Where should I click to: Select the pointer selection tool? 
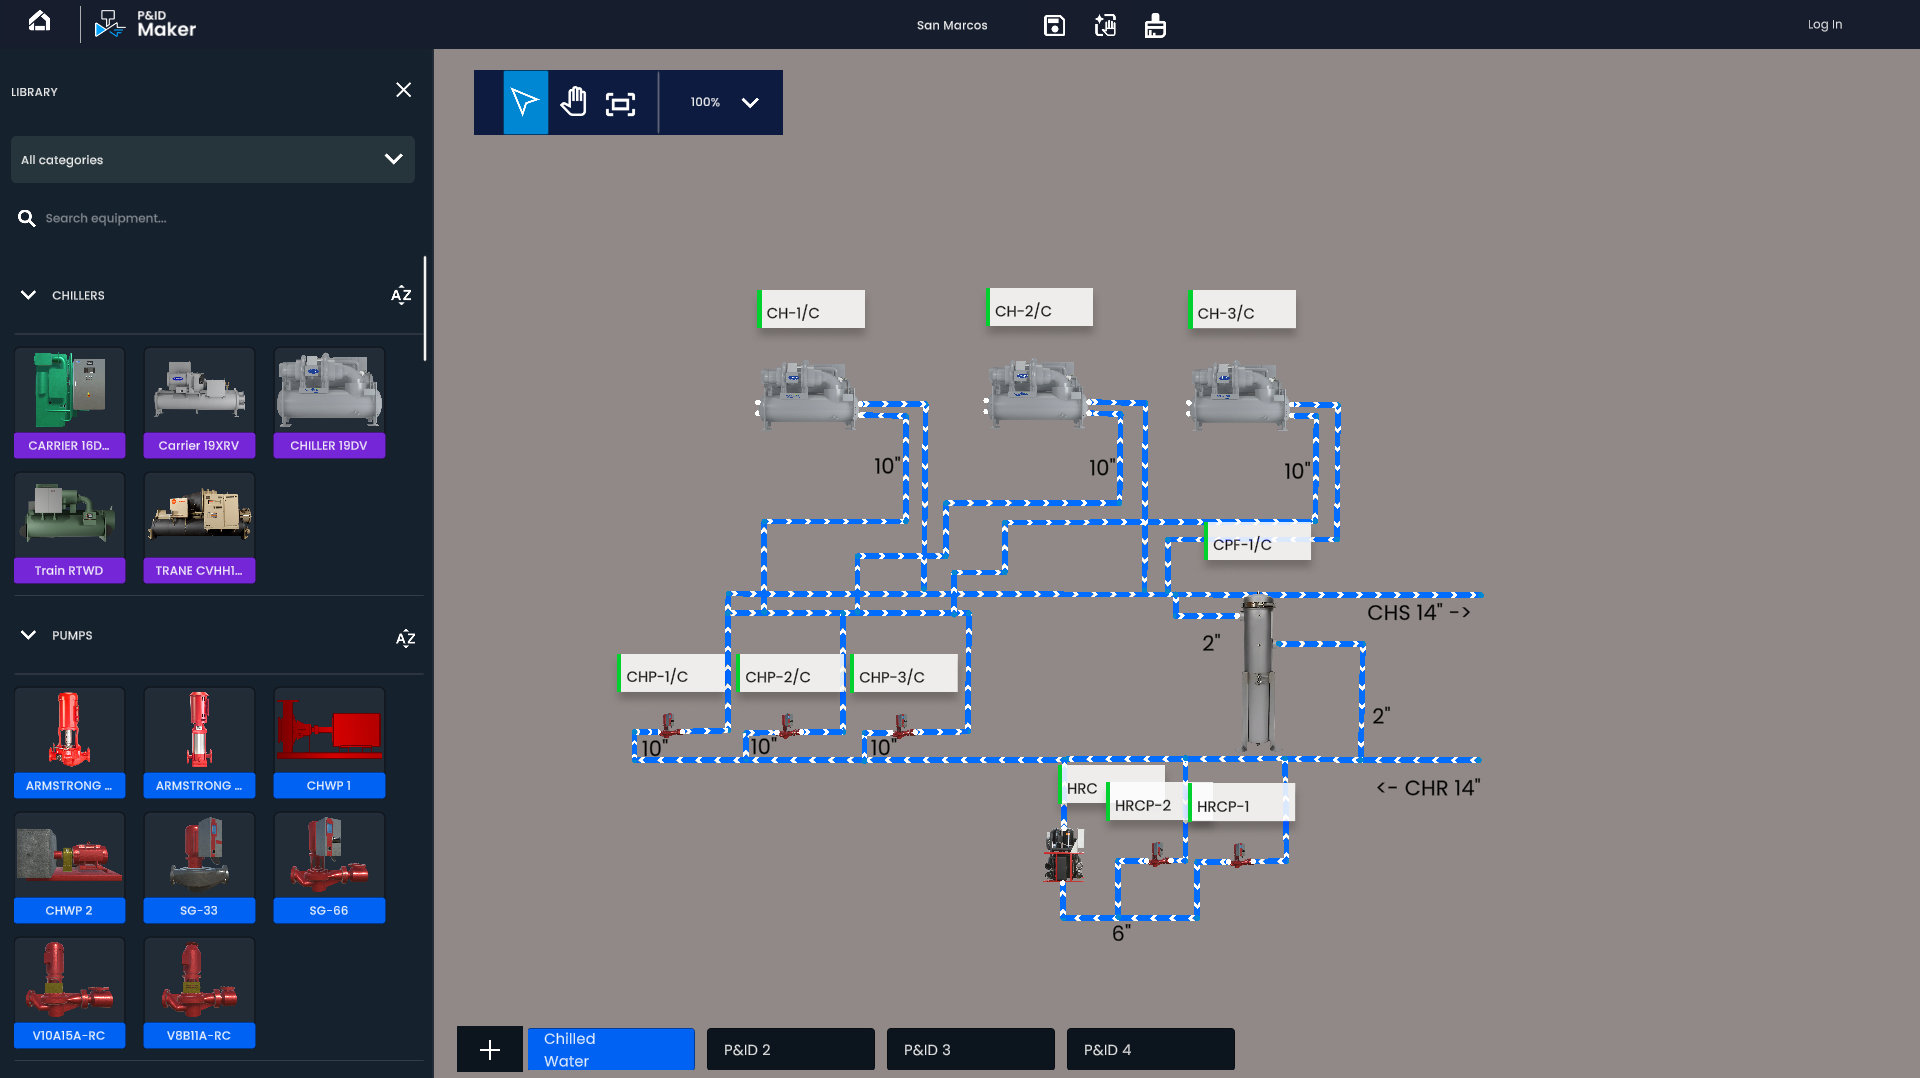point(525,102)
